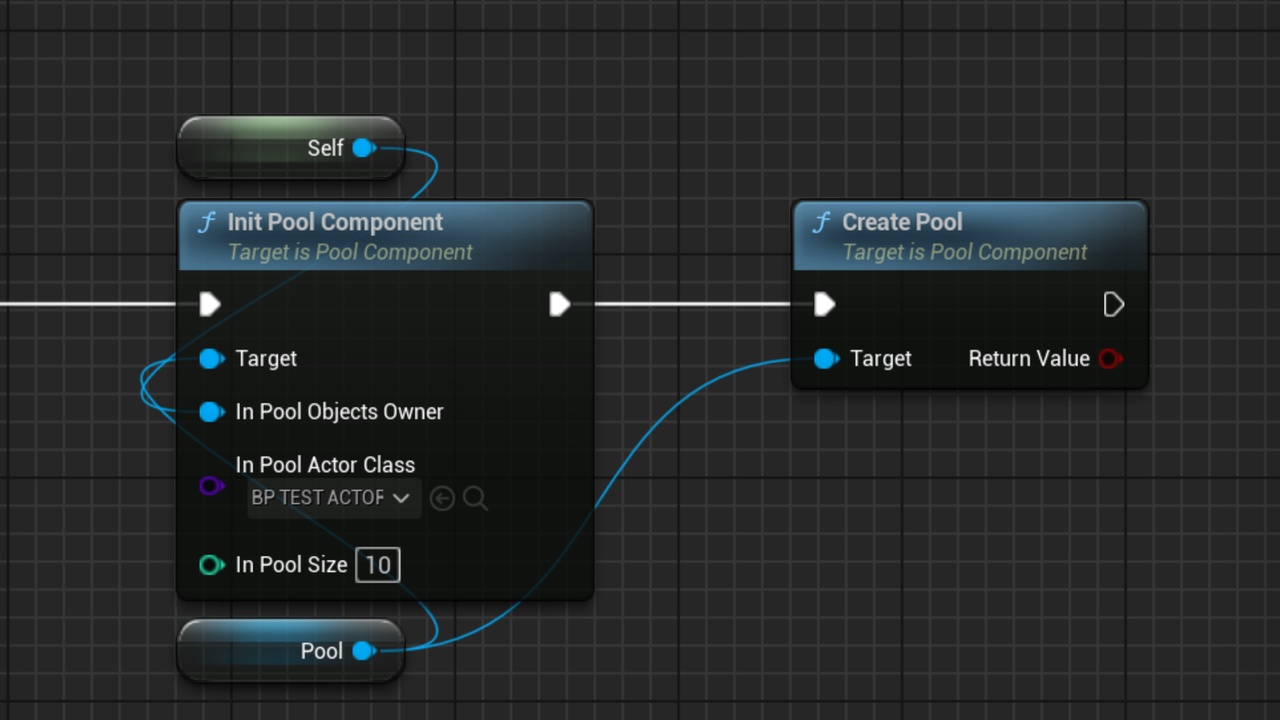Screen dimensions: 1280x720
Task: Click the Pool variable node output pin
Action: coord(364,651)
